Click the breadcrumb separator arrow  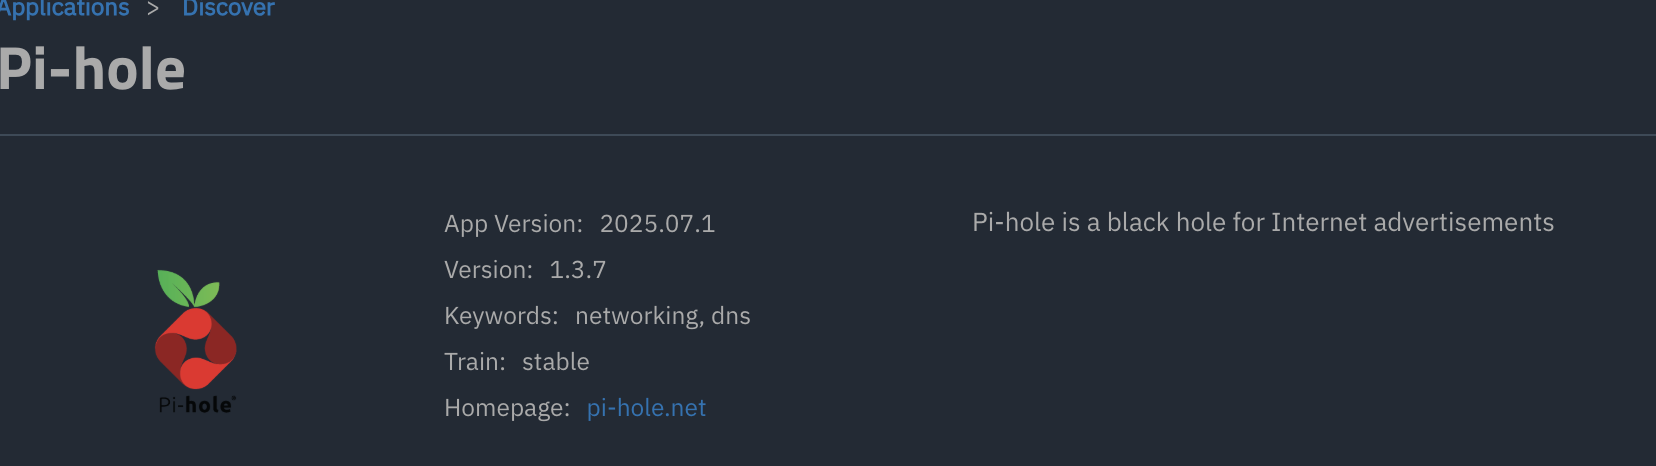[x=153, y=9]
